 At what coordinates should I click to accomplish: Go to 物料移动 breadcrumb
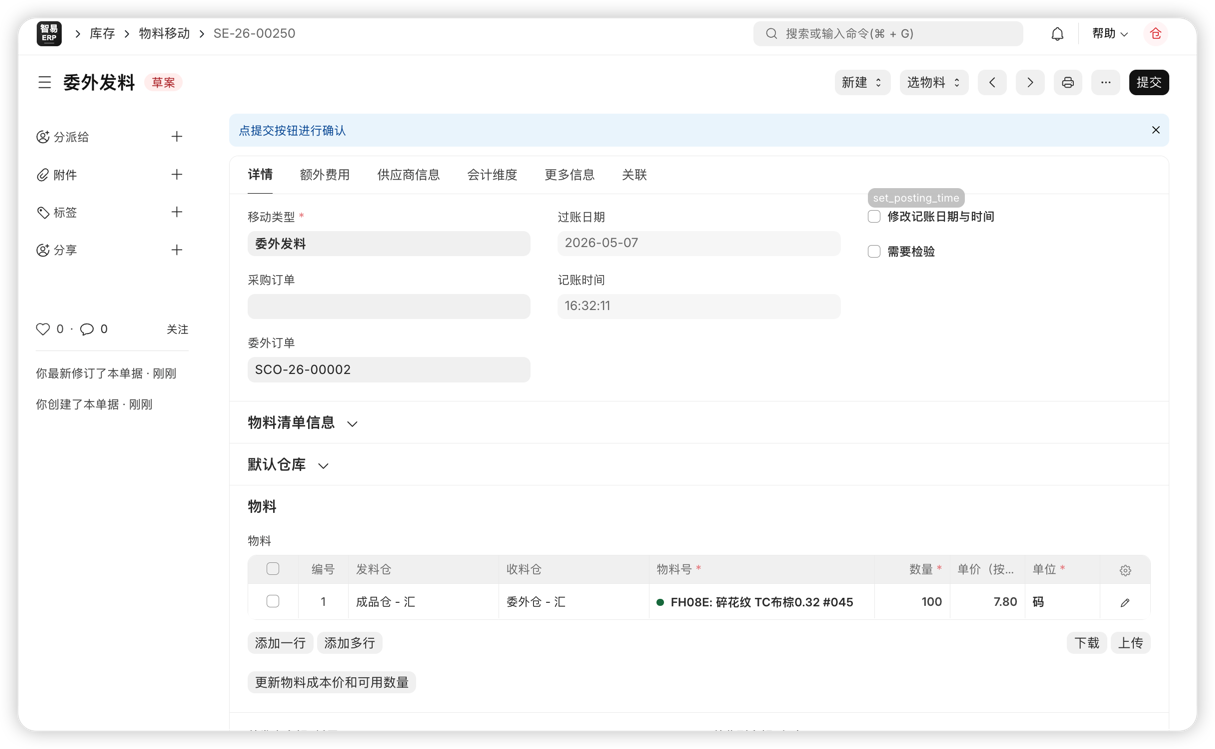point(164,34)
